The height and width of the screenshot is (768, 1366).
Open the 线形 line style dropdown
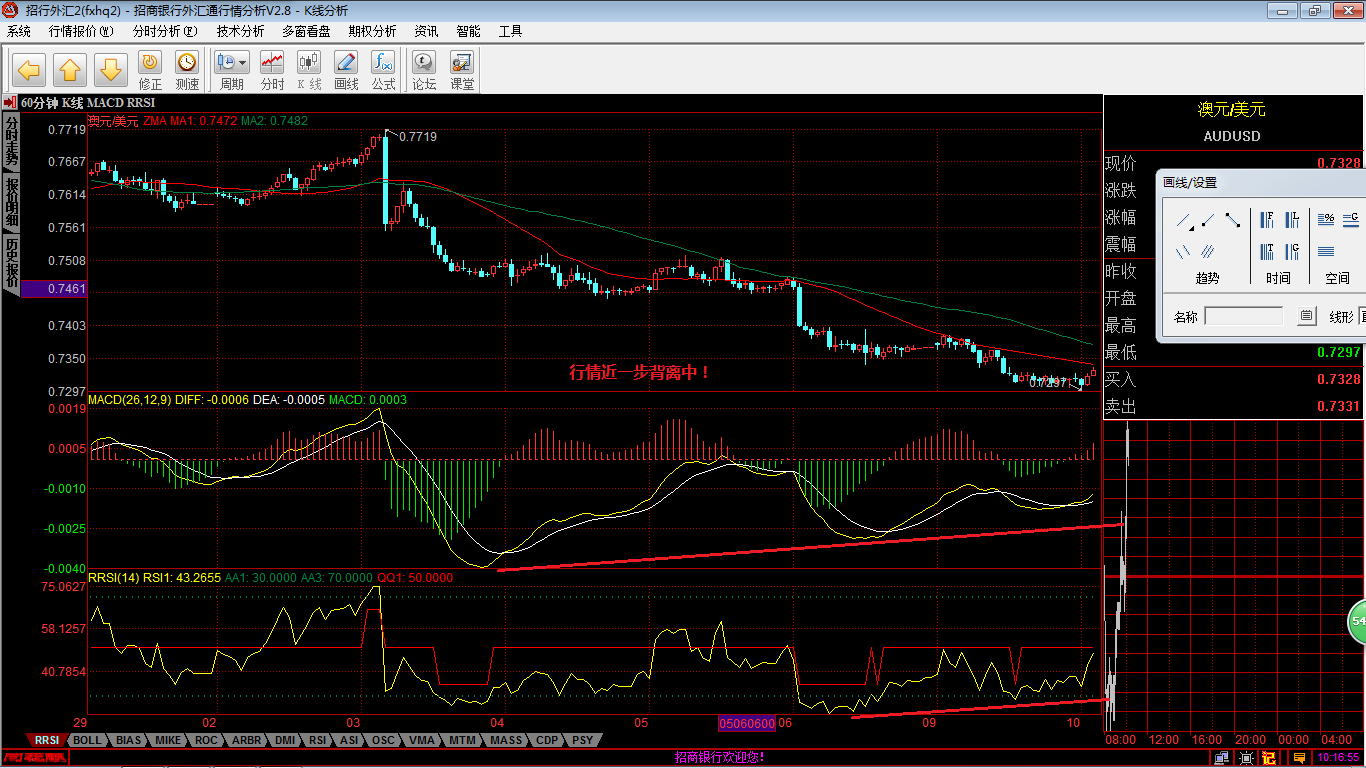click(x=1362, y=316)
